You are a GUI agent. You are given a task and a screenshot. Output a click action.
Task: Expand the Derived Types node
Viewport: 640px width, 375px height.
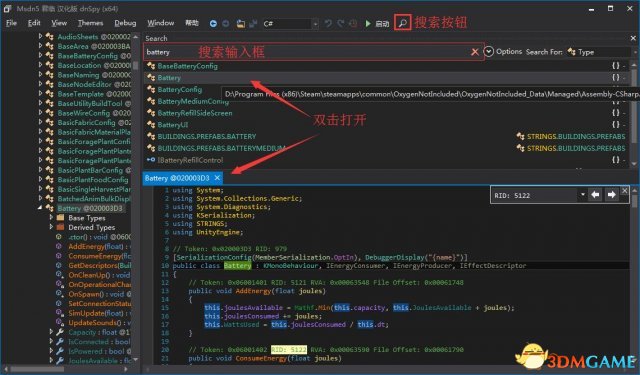(51, 227)
